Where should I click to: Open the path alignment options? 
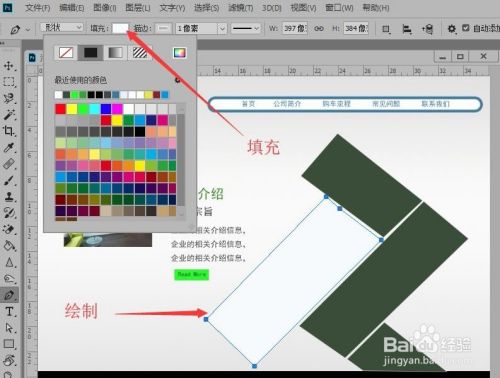(407, 29)
